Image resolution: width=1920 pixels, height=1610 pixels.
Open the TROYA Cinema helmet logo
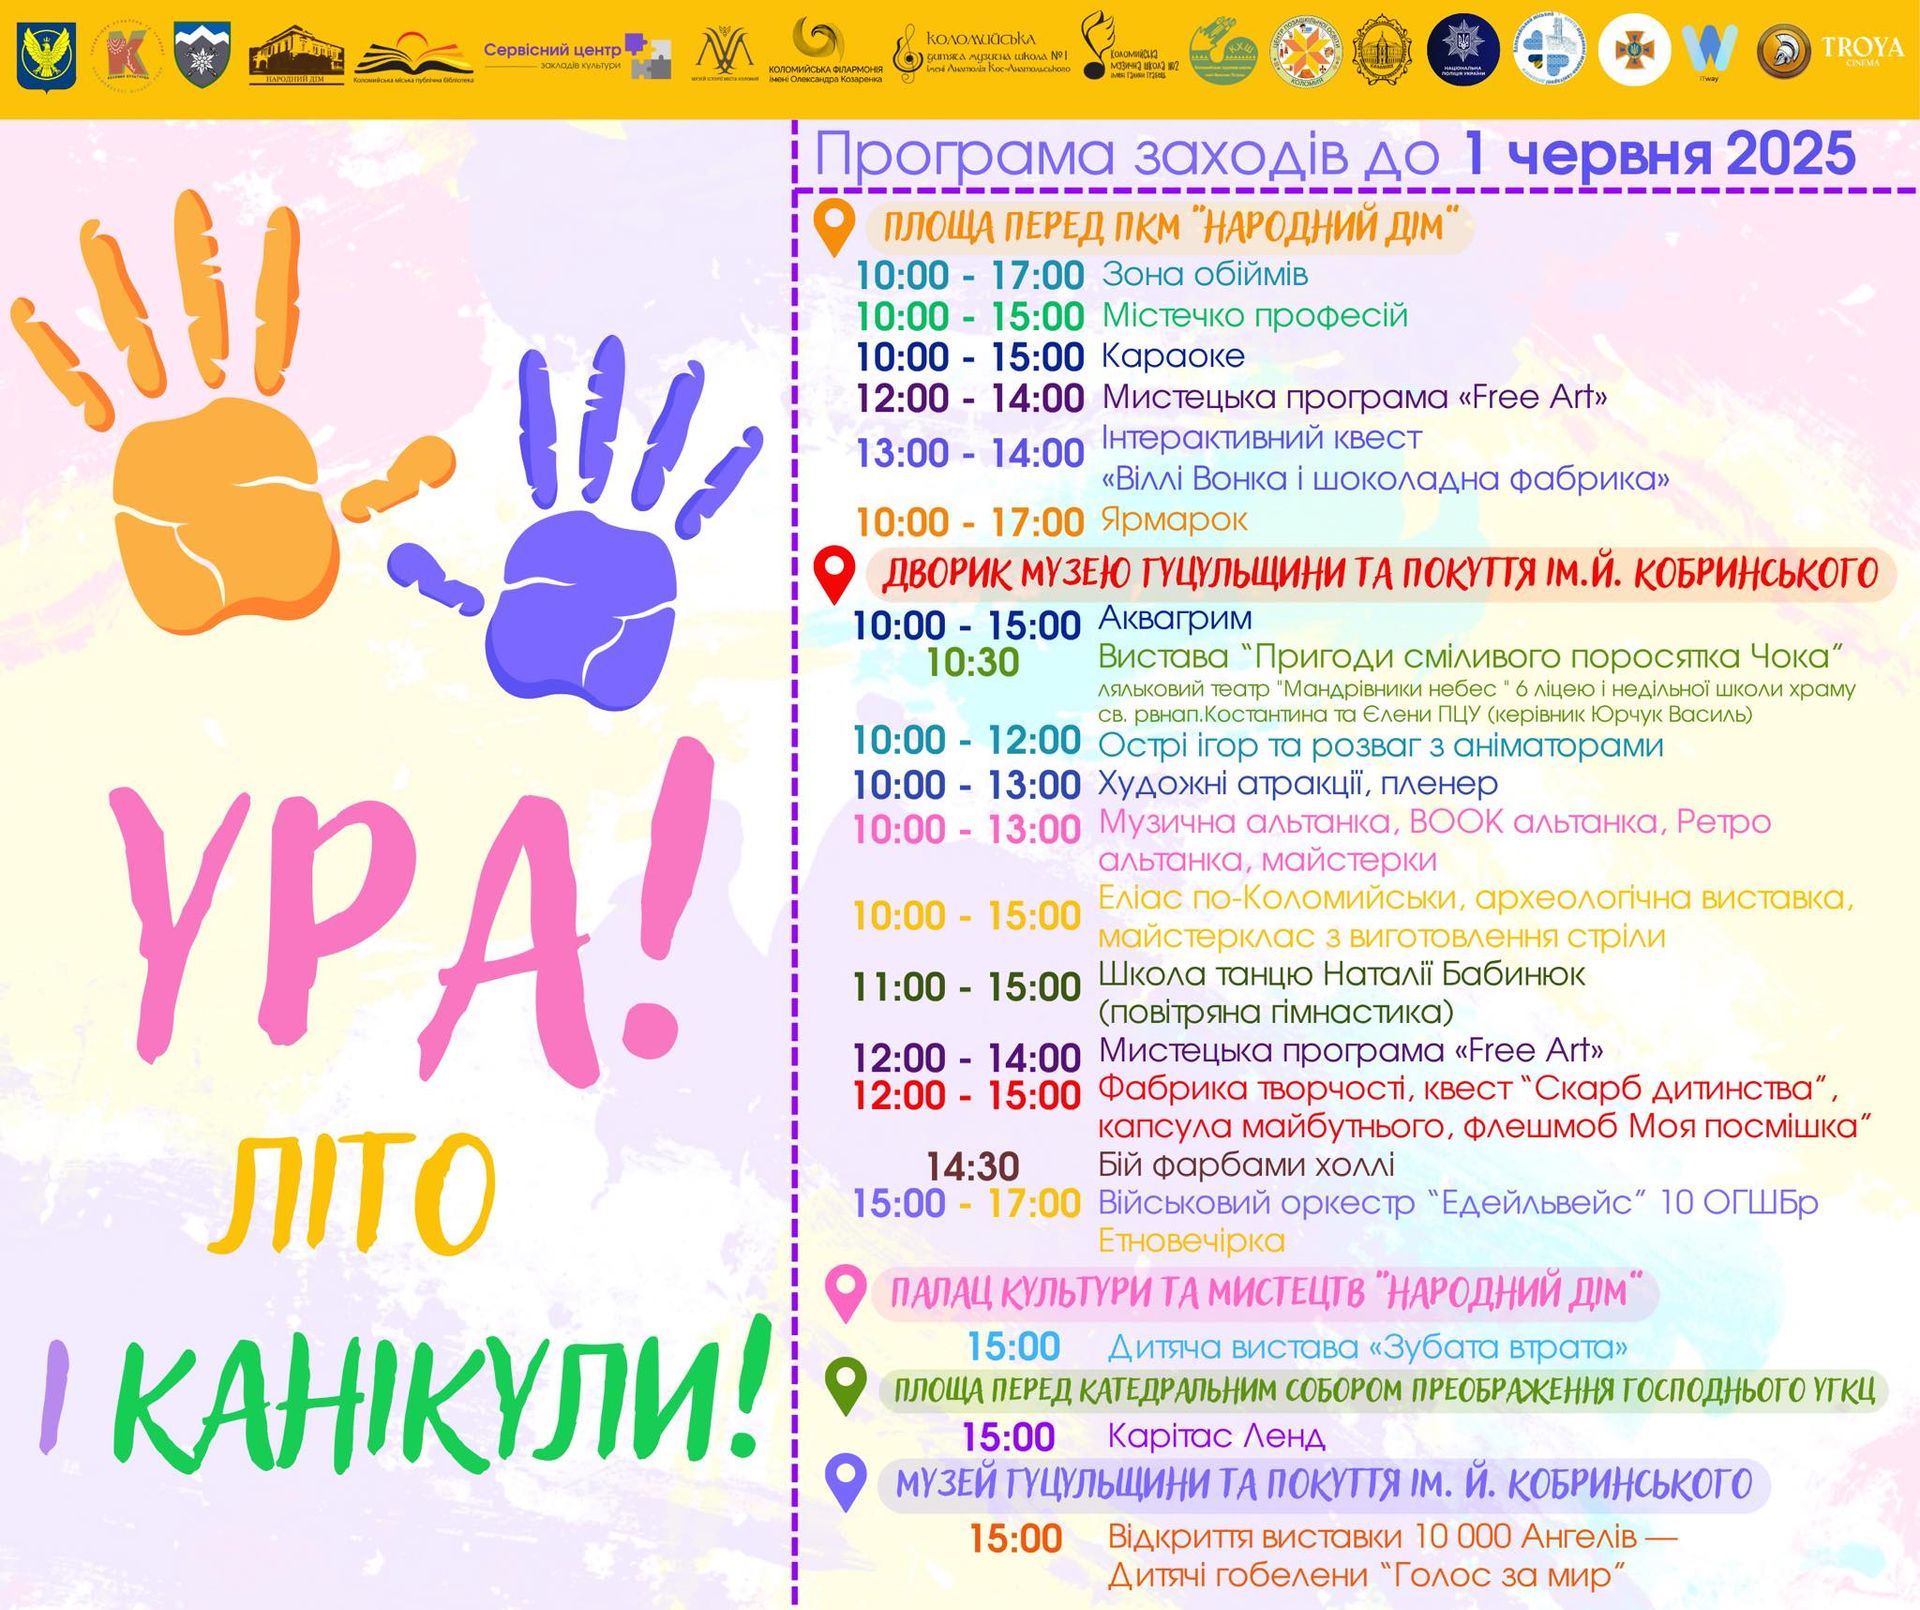[x=1786, y=48]
